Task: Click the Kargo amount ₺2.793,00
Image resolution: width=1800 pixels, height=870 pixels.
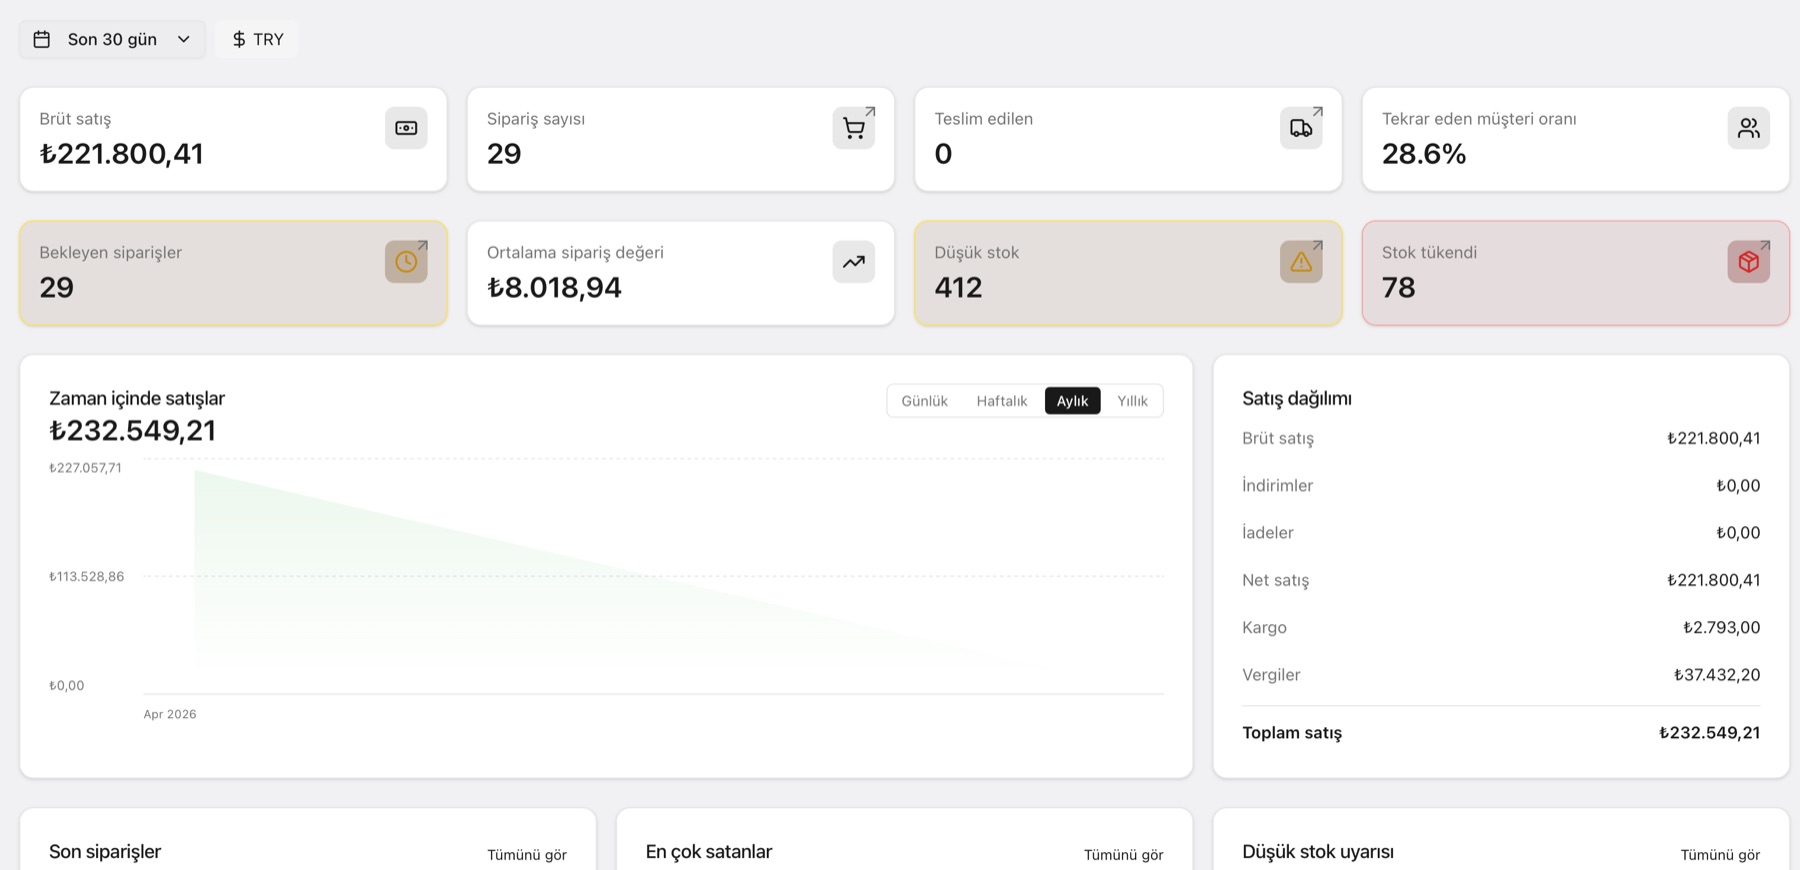Action: tap(1721, 628)
